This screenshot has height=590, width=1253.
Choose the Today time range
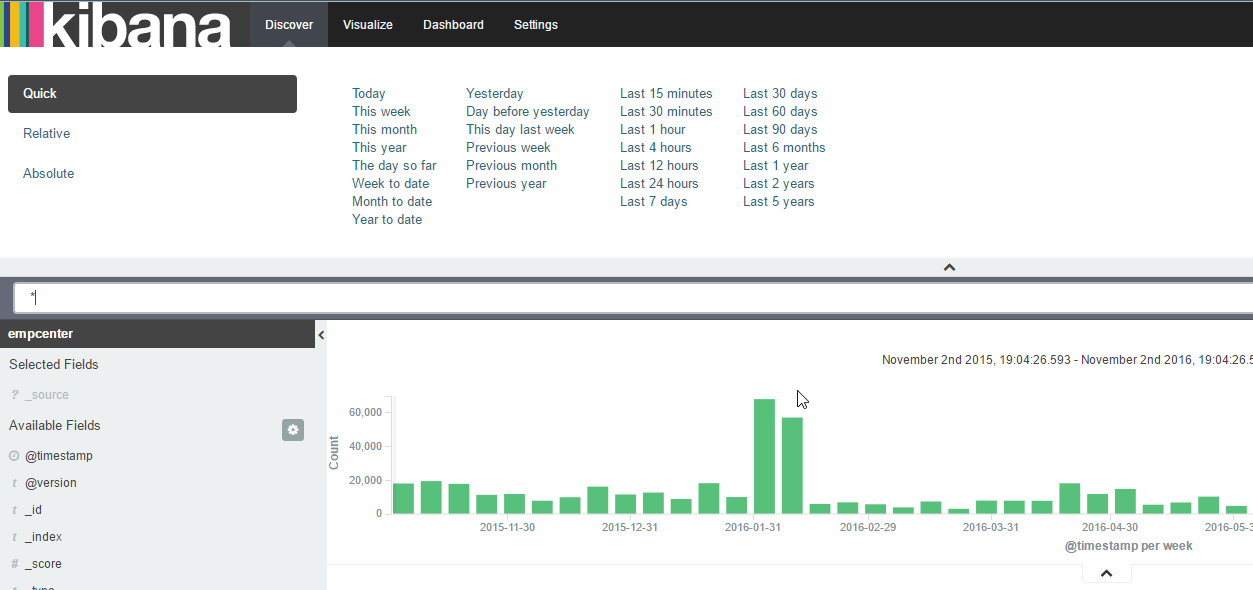(369, 94)
